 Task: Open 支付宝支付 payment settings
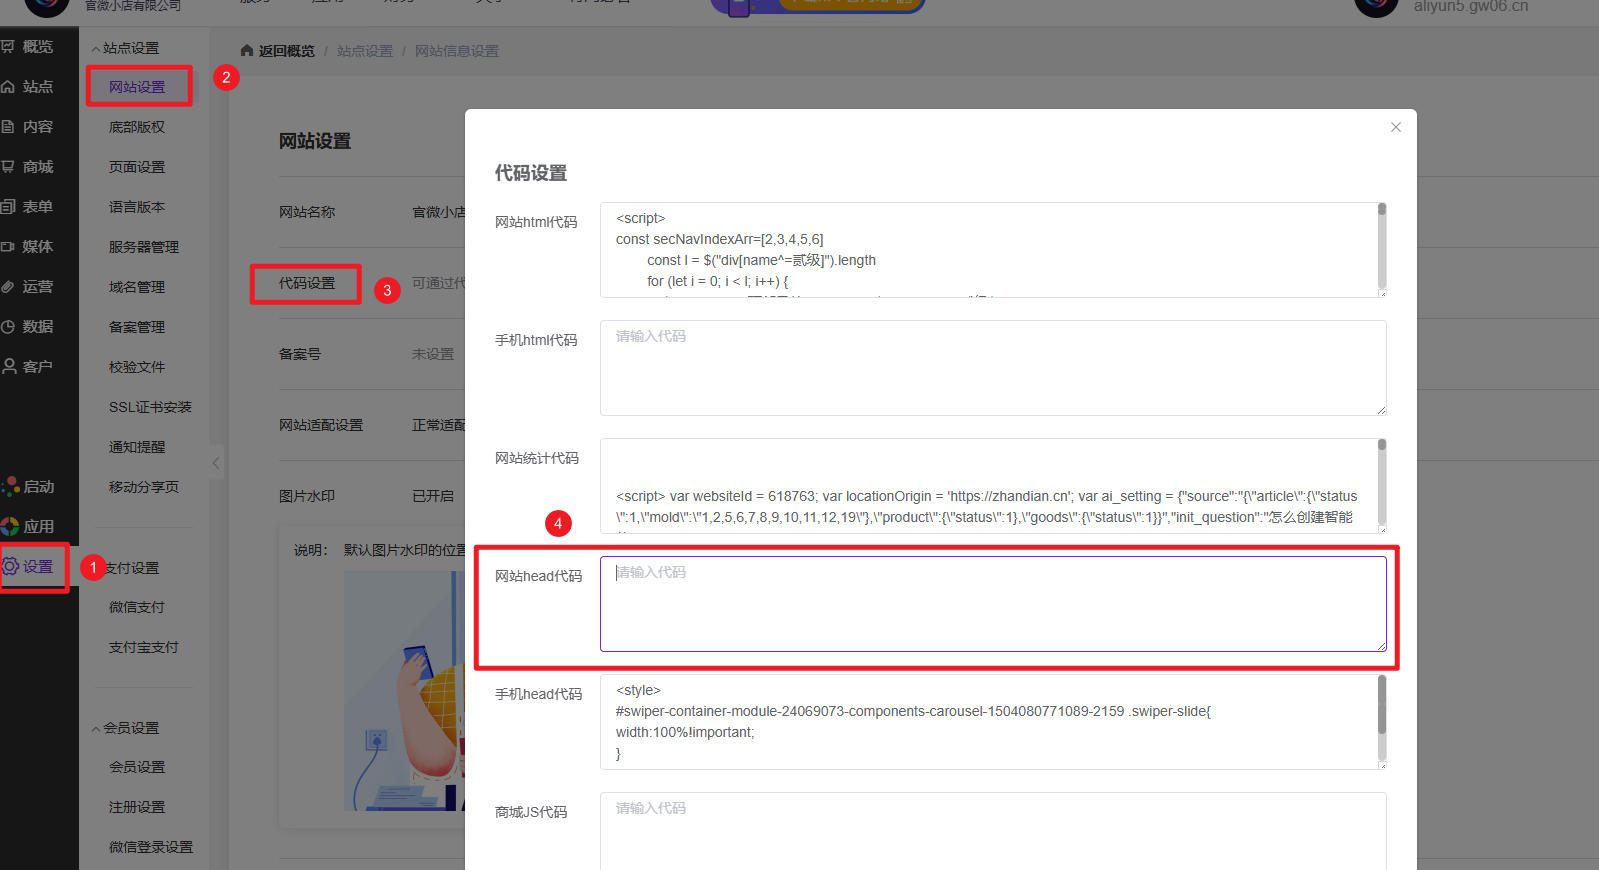pyautogui.click(x=144, y=647)
